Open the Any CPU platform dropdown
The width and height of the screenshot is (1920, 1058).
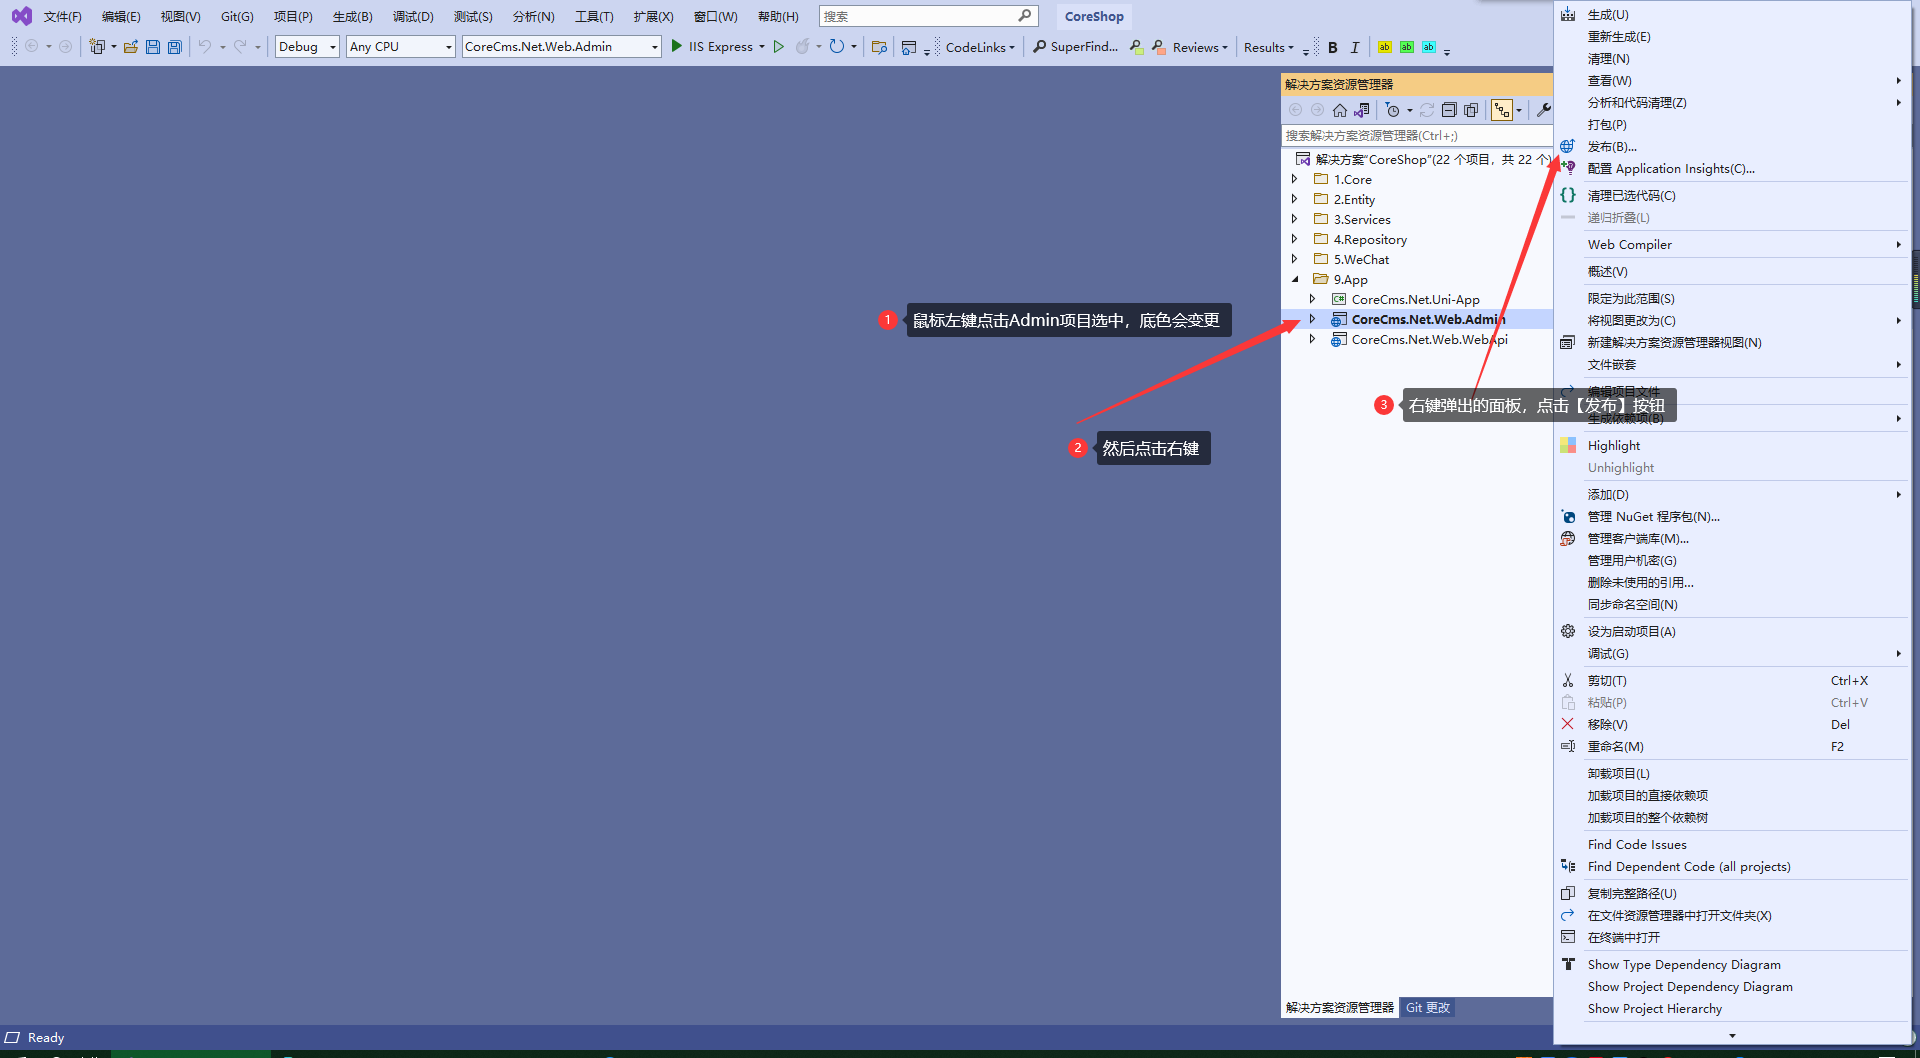(400, 47)
